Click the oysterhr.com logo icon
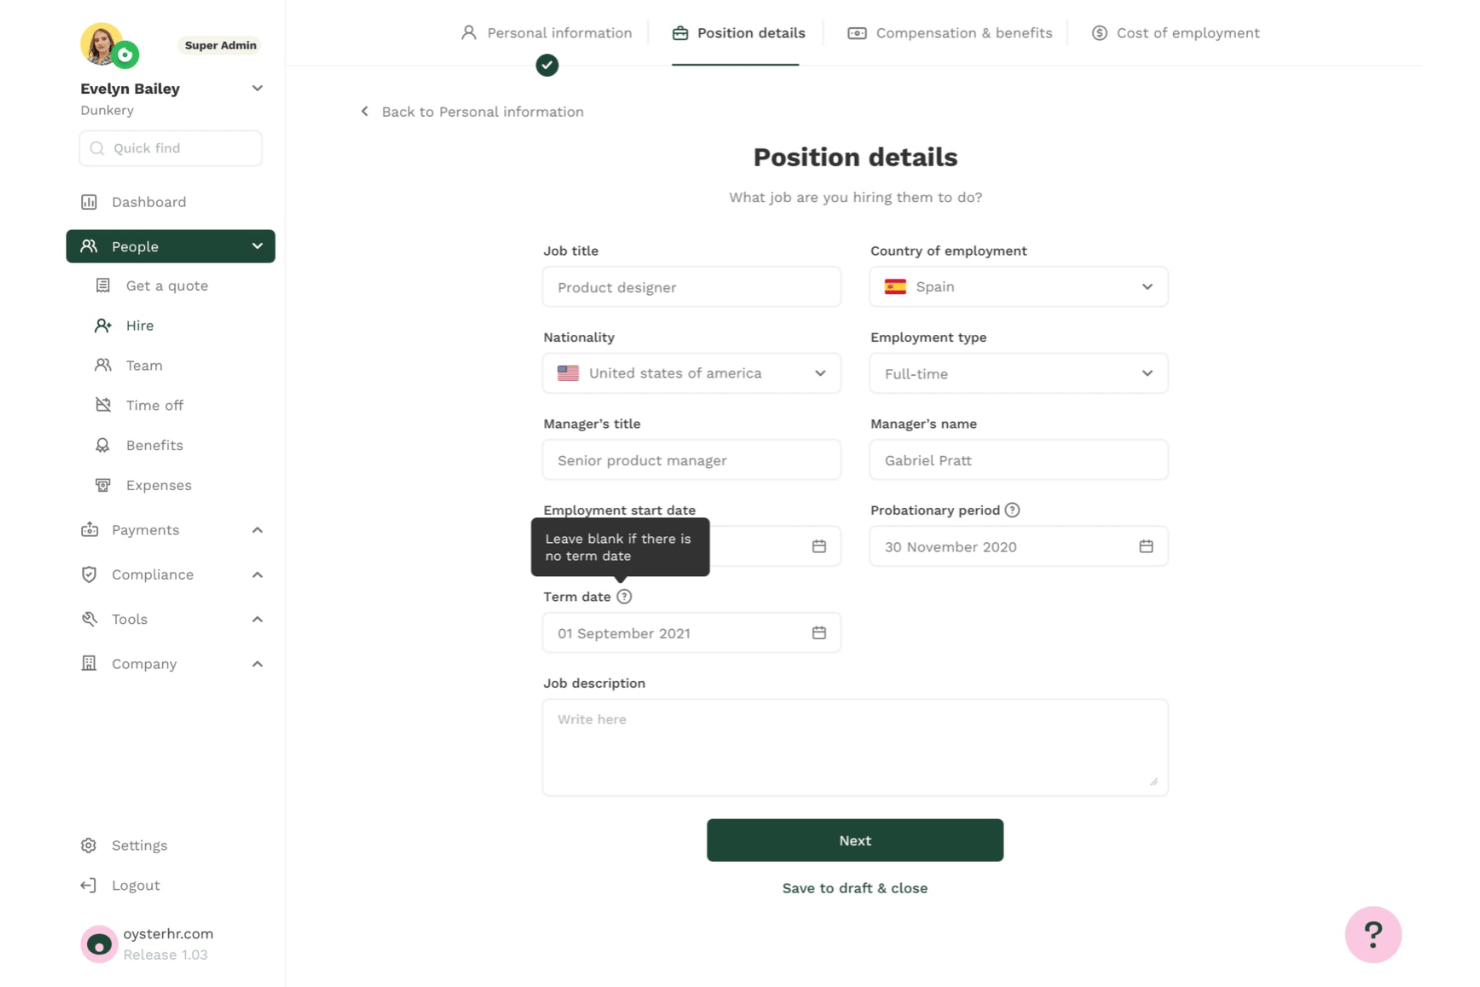 (99, 944)
